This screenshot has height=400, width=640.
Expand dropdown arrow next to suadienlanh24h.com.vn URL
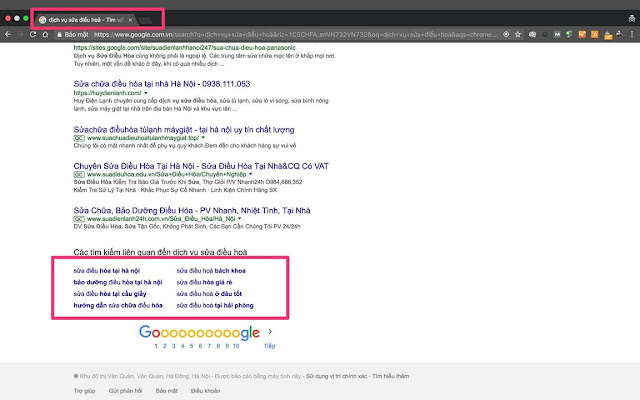240,219
